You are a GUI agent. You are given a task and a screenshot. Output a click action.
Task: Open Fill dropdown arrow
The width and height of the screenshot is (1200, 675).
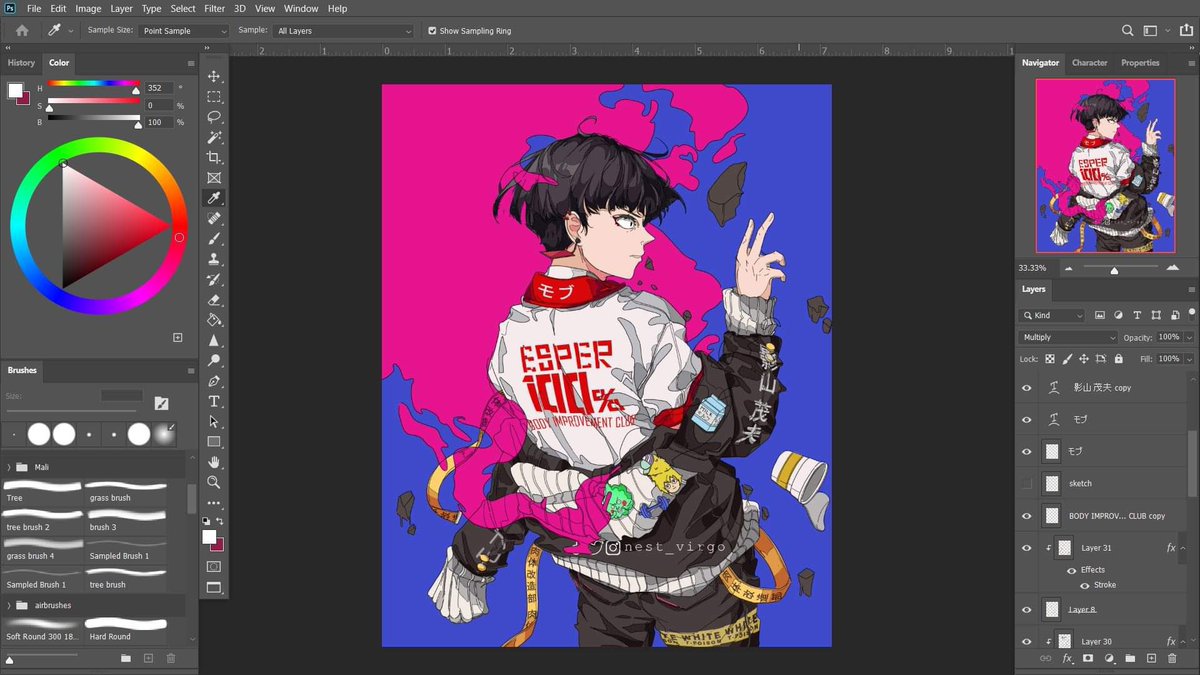1188,359
